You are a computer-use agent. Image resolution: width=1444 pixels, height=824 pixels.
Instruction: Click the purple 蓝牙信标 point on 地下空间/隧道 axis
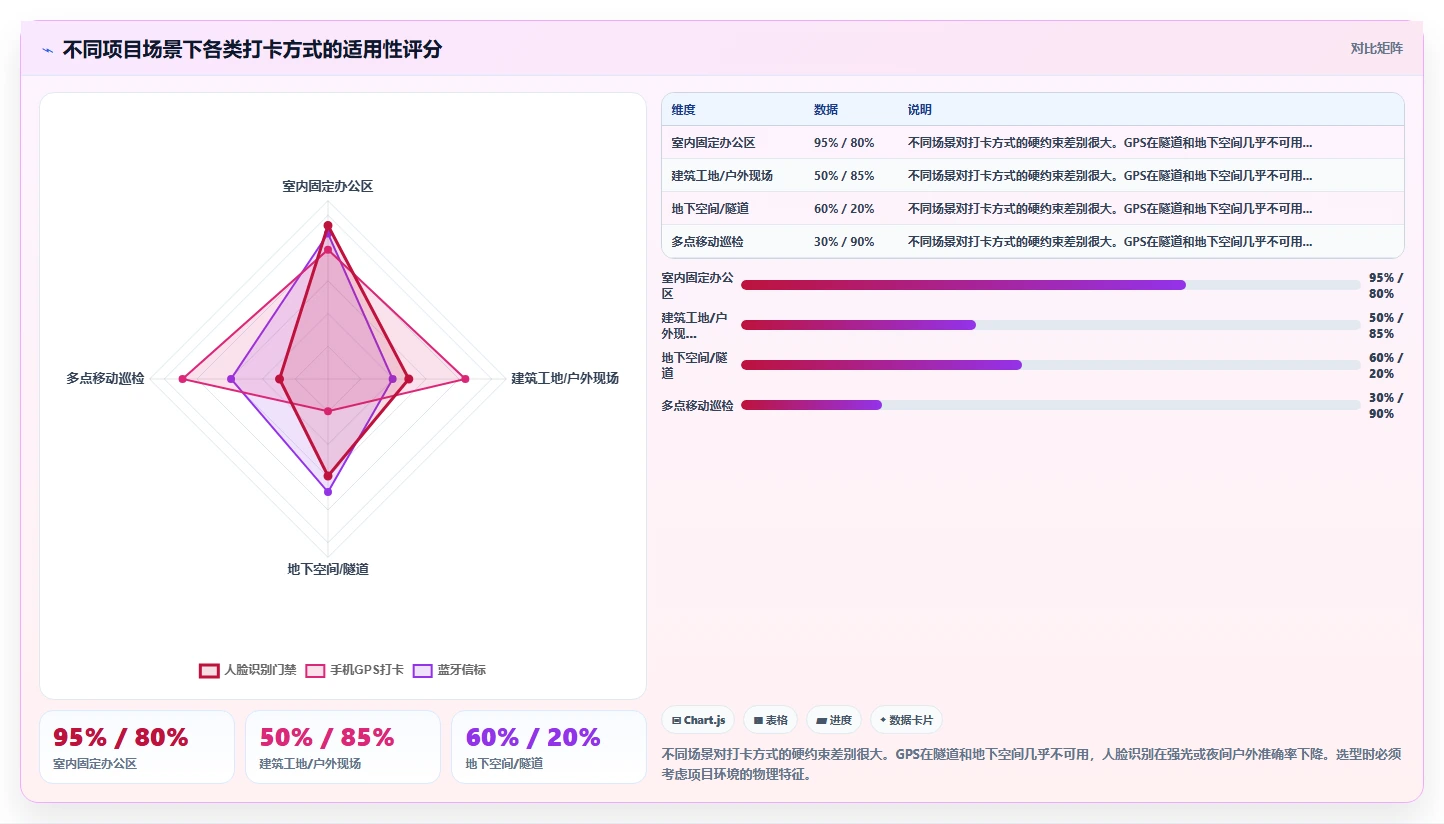click(x=328, y=492)
